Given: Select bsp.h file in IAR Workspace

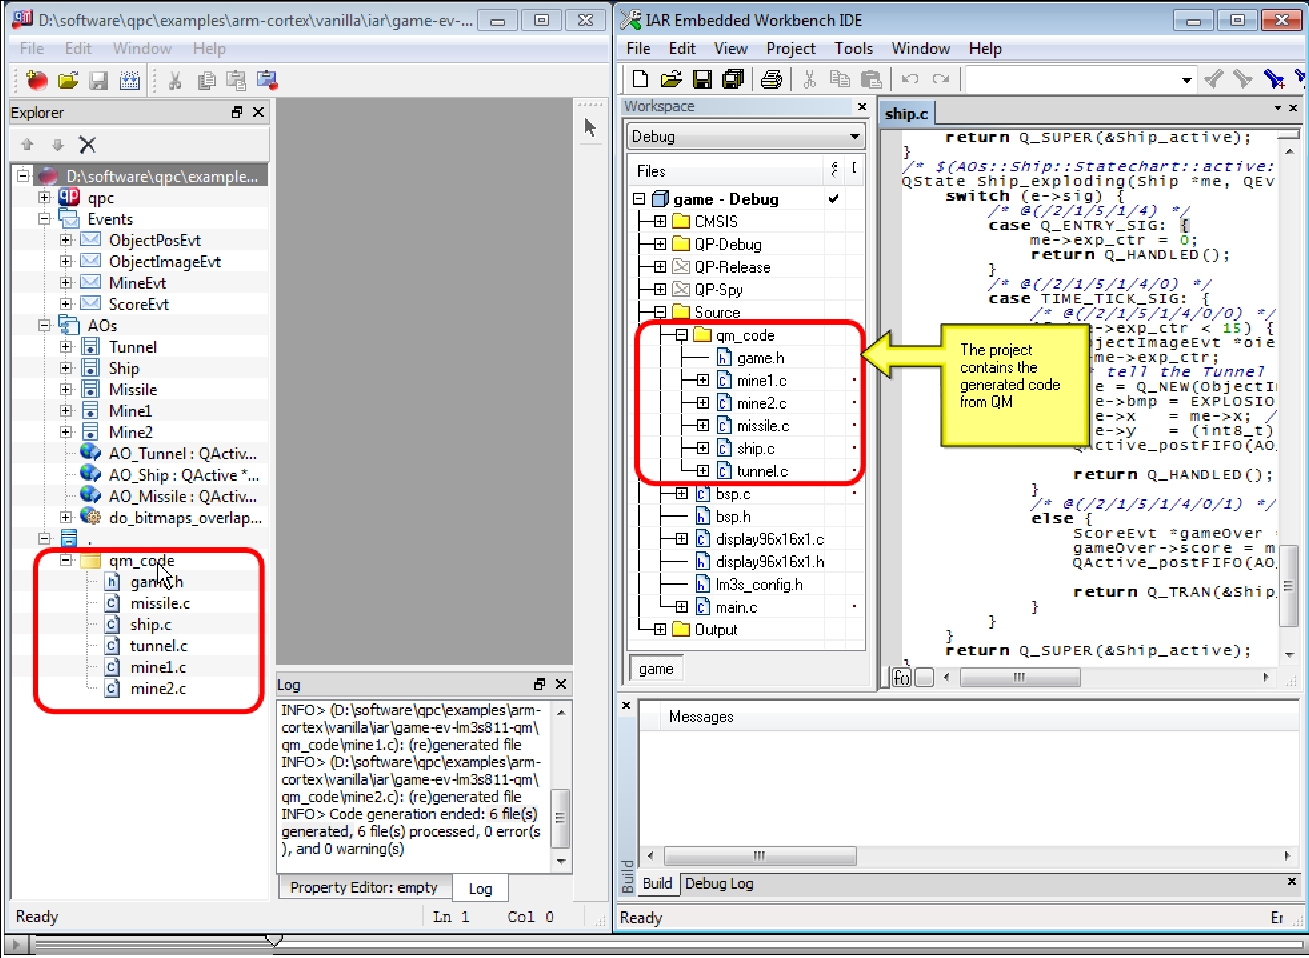Looking at the screenshot, I should [733, 516].
